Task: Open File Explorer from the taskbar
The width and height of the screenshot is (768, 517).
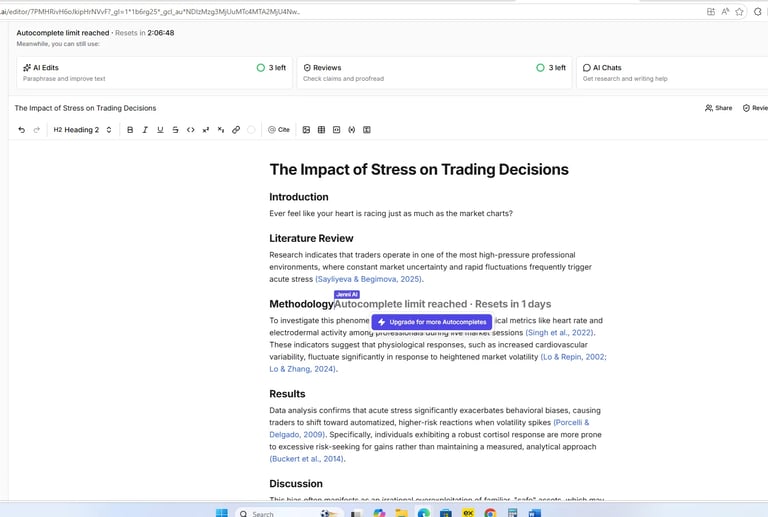Action: tap(402, 513)
